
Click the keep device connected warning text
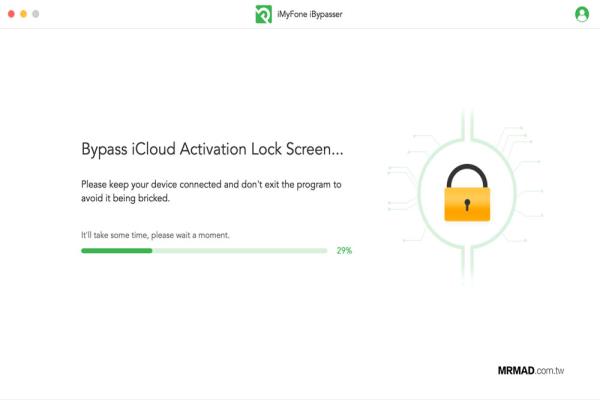(211, 184)
